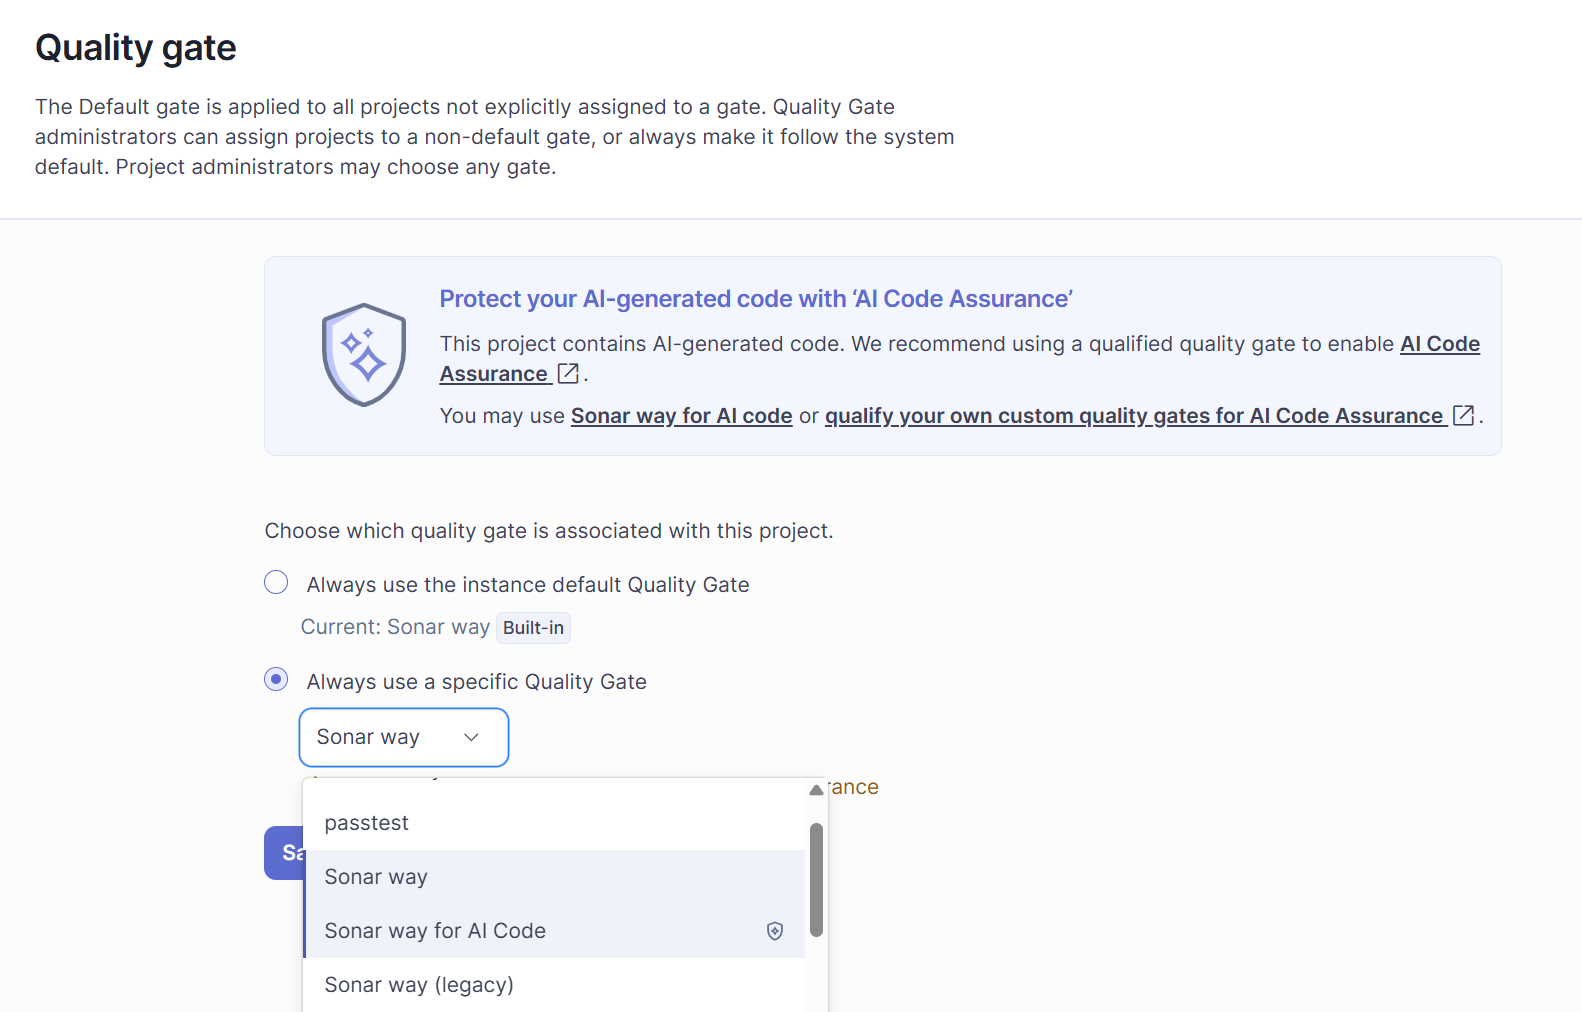
Task: Click the partially hidden Save button
Action: 284,853
